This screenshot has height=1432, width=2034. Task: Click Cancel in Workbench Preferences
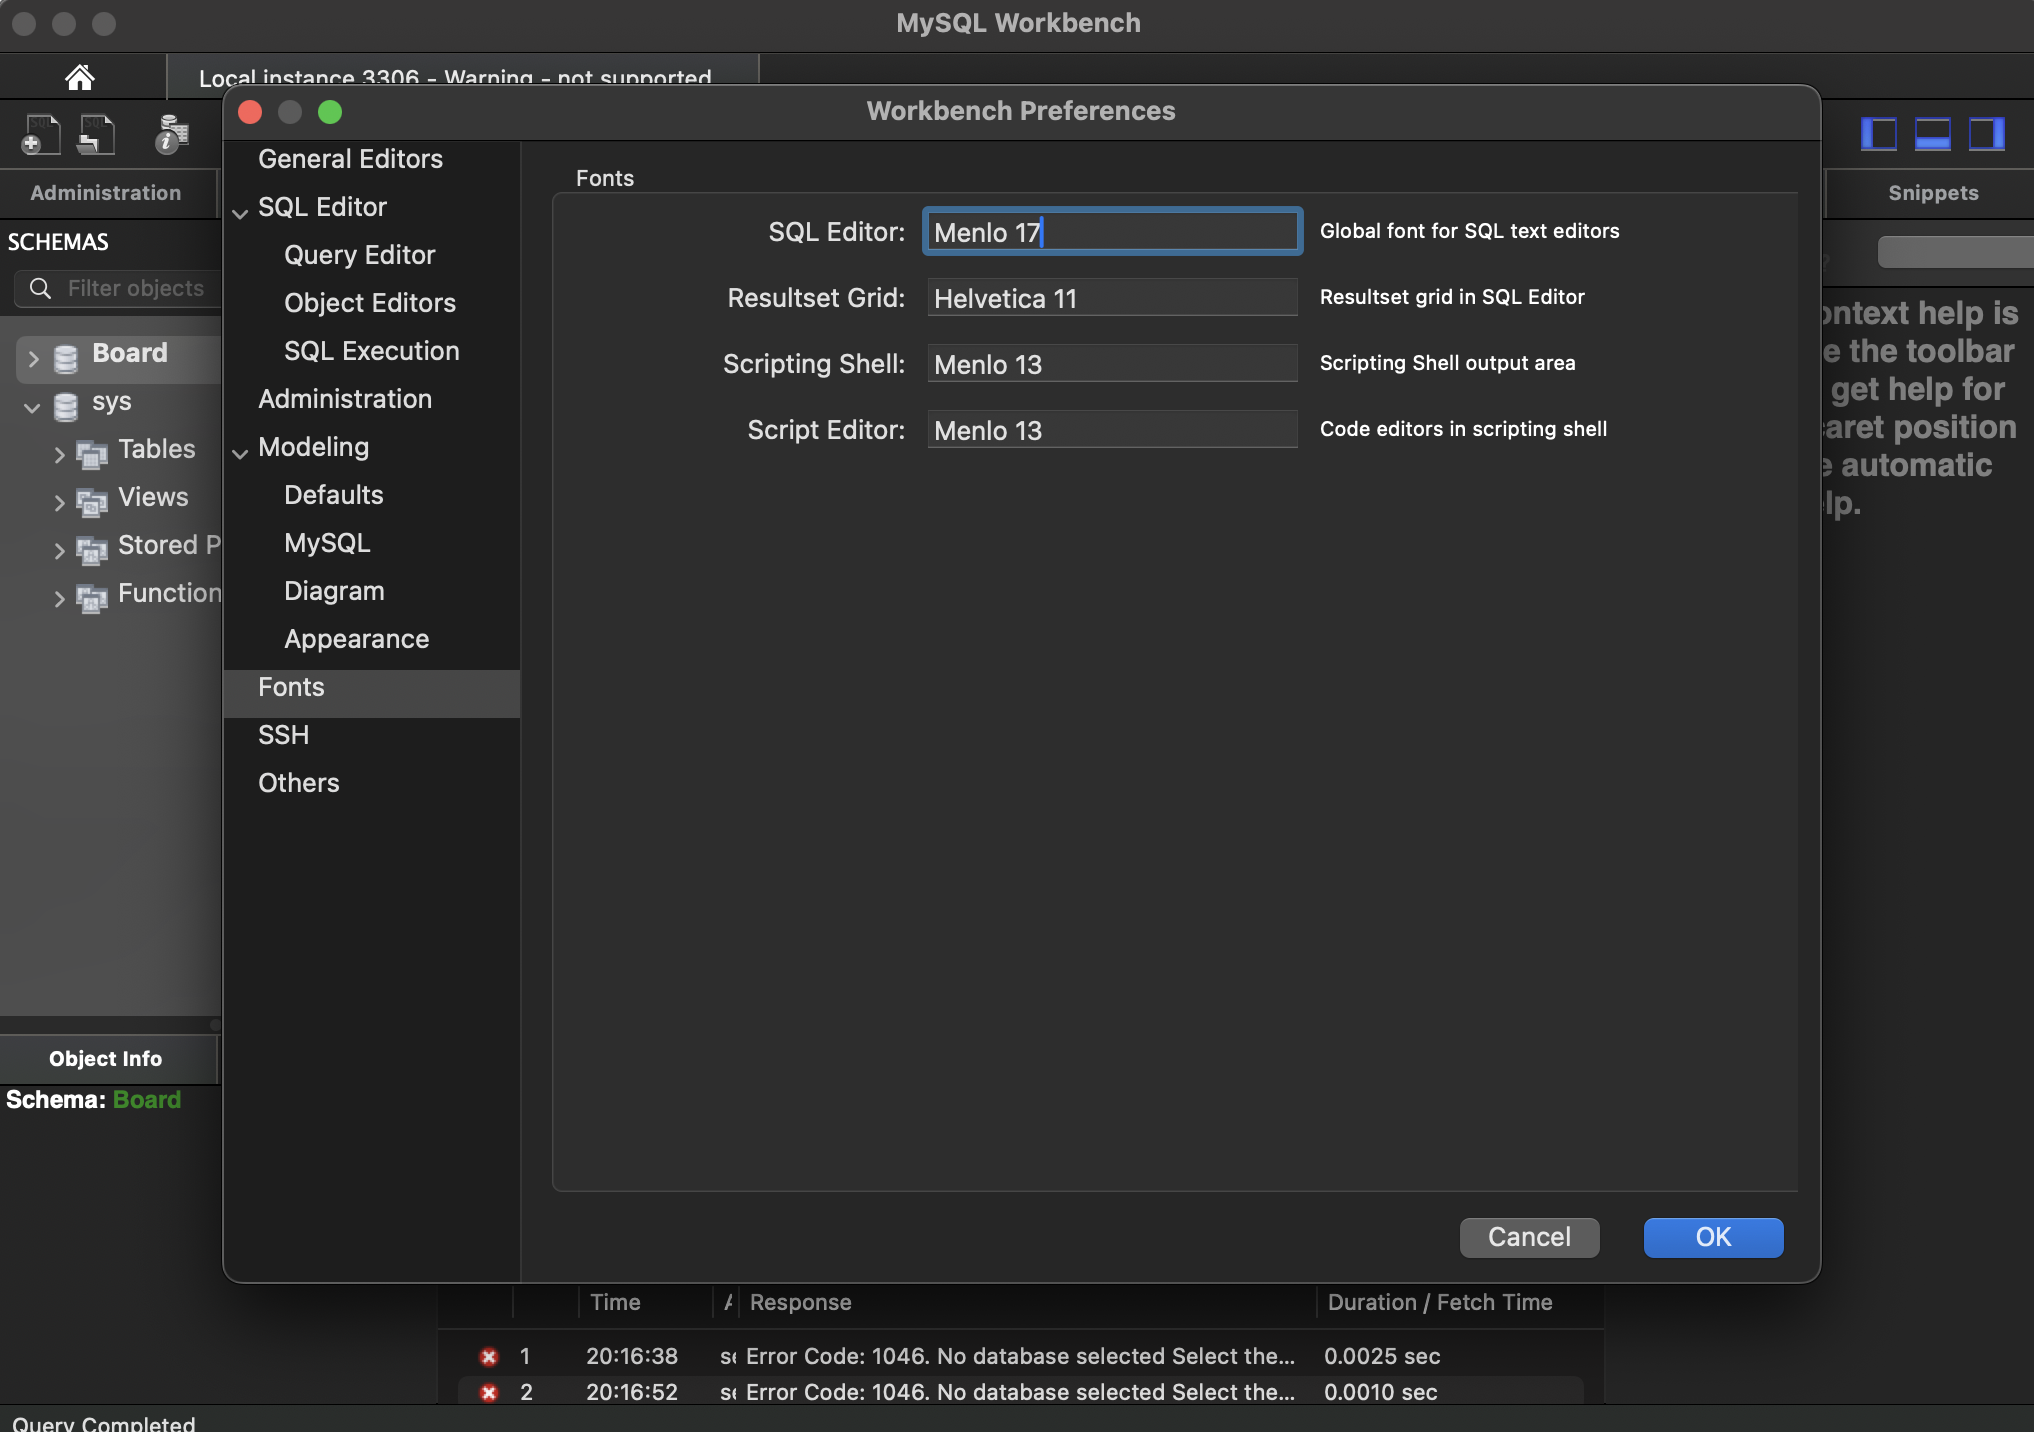click(1529, 1237)
